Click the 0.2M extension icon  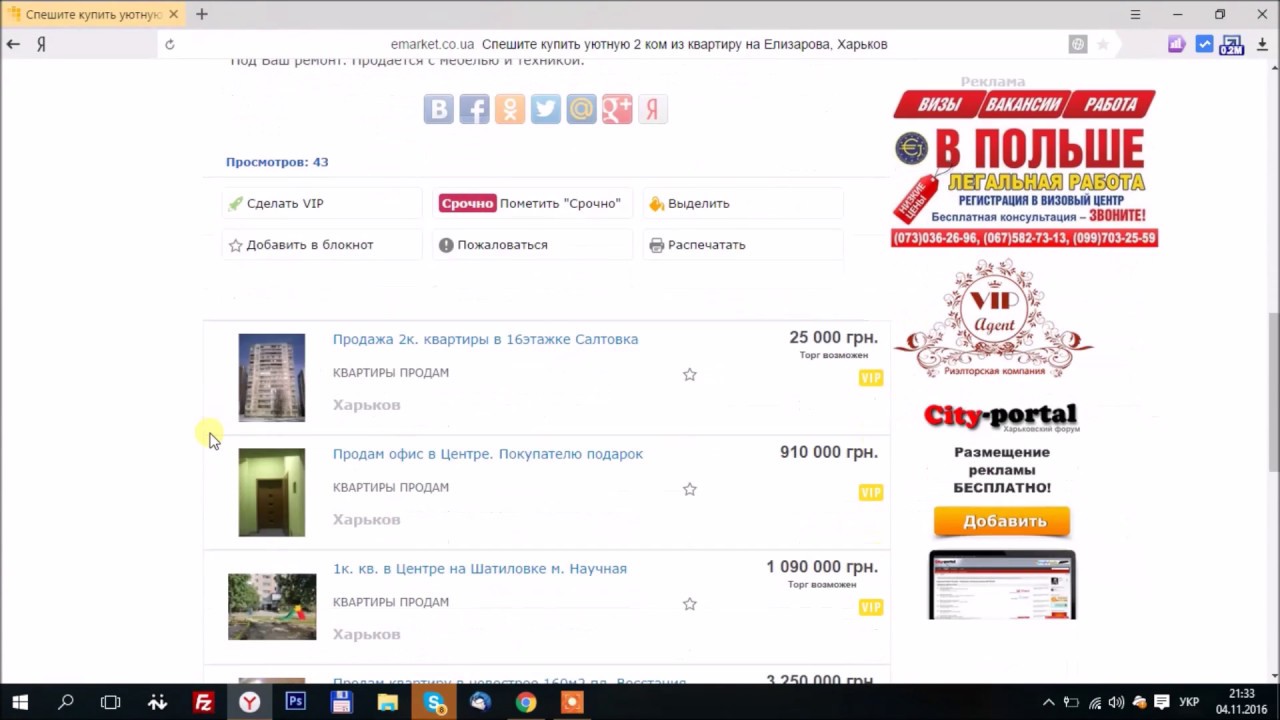tap(1232, 45)
